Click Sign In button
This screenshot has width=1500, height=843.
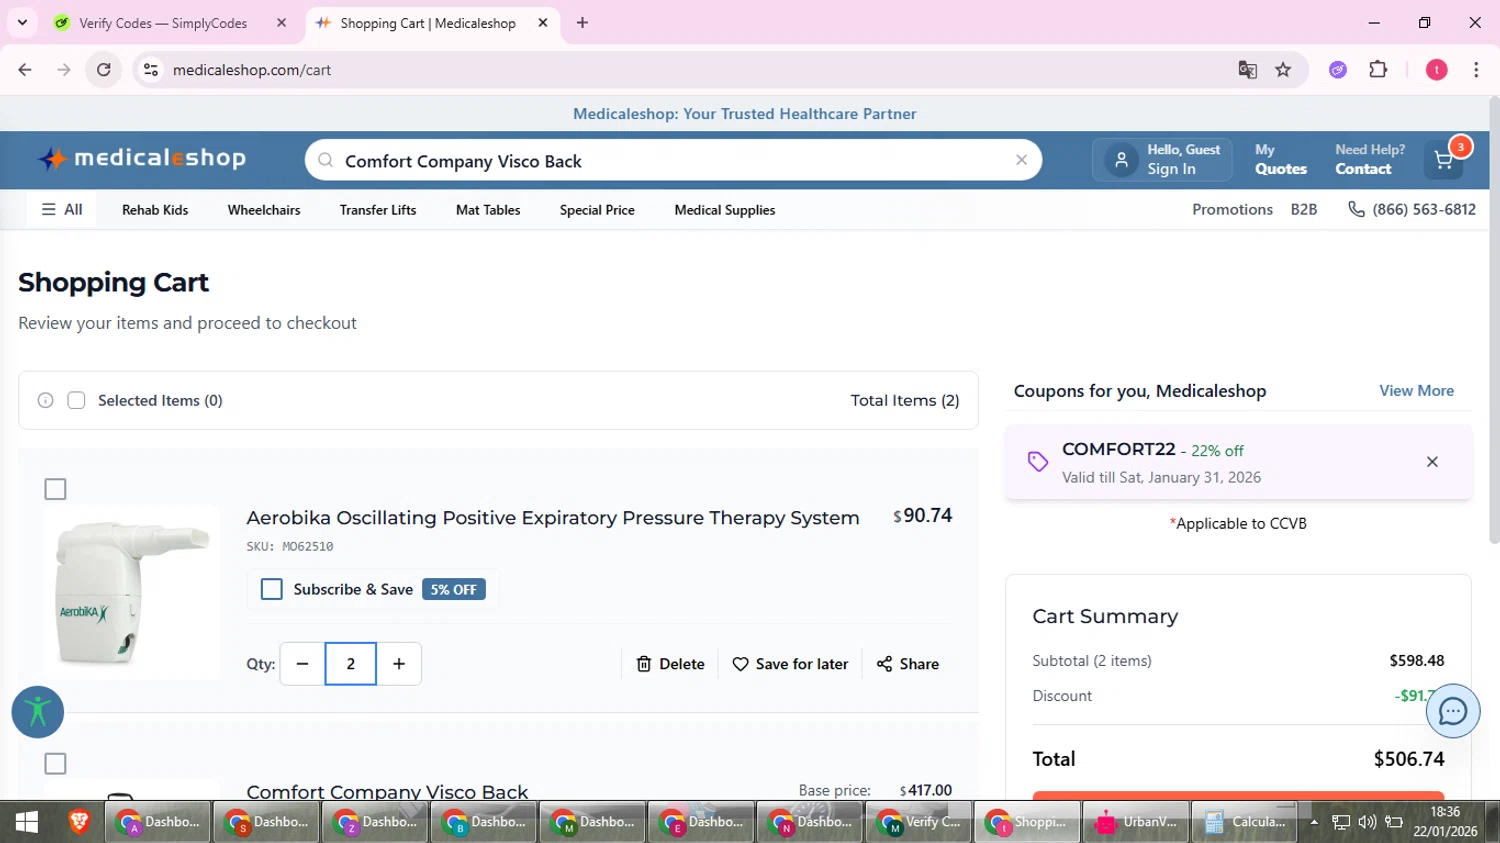pos(1163,160)
